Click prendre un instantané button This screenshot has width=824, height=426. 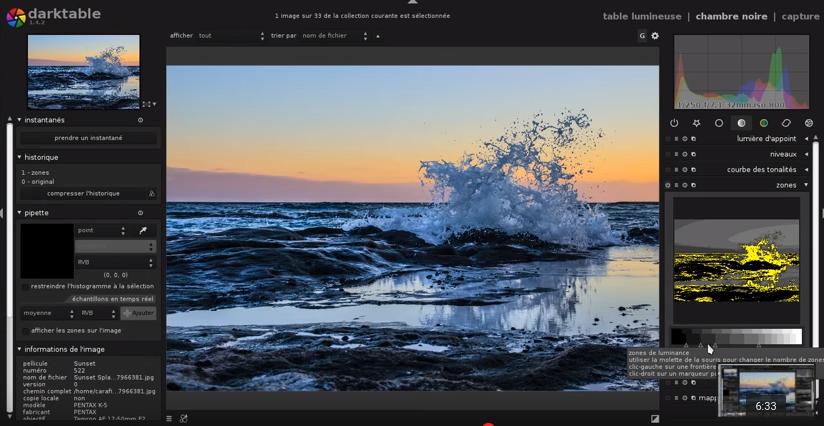[88, 138]
